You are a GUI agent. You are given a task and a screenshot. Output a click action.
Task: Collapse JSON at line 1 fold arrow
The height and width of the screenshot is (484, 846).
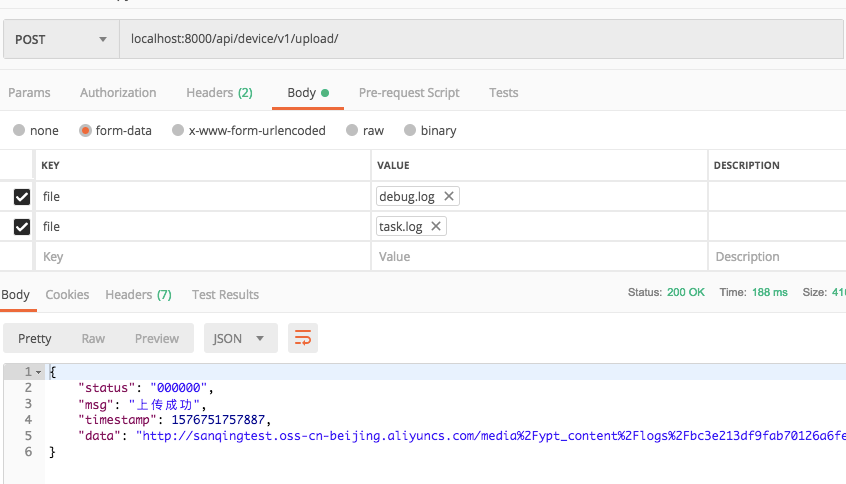39,372
